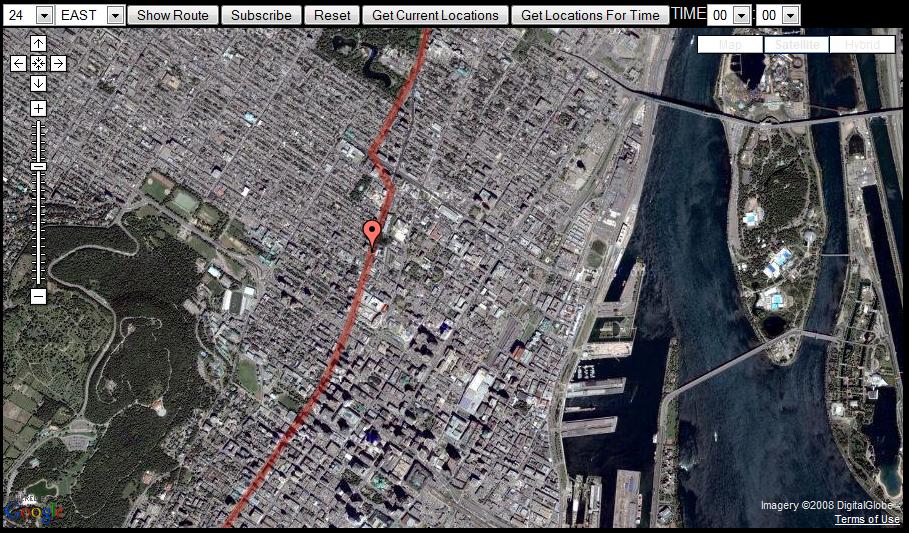This screenshot has height=533, width=909.
Task: Open the Terms of Use link
Action: click(867, 519)
